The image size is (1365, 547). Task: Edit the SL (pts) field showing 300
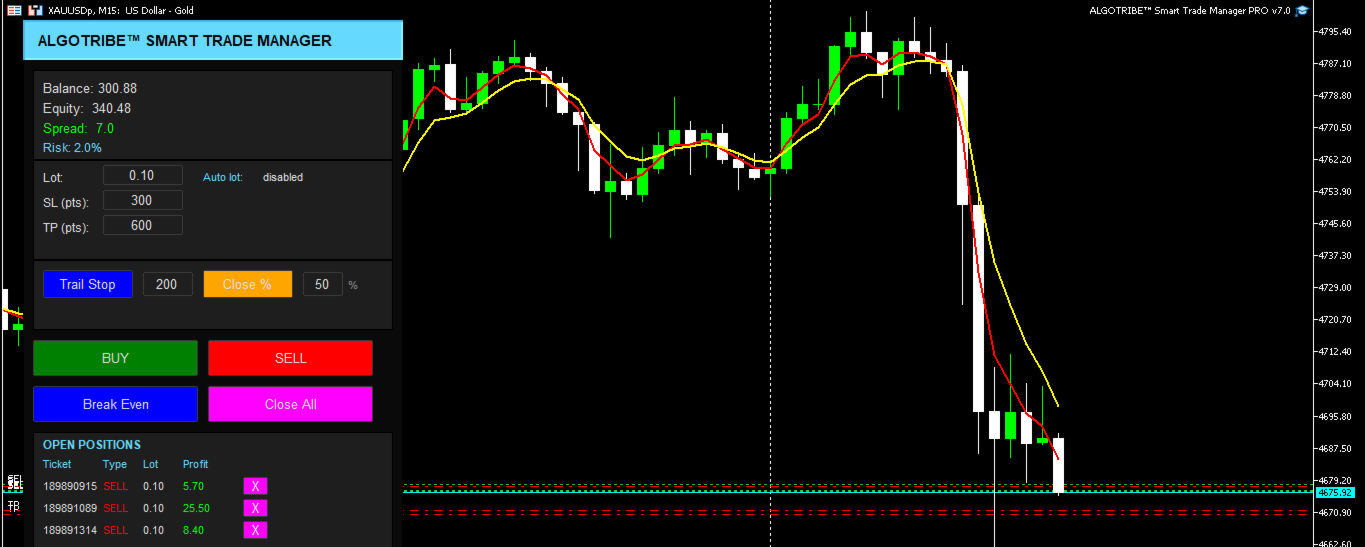142,200
